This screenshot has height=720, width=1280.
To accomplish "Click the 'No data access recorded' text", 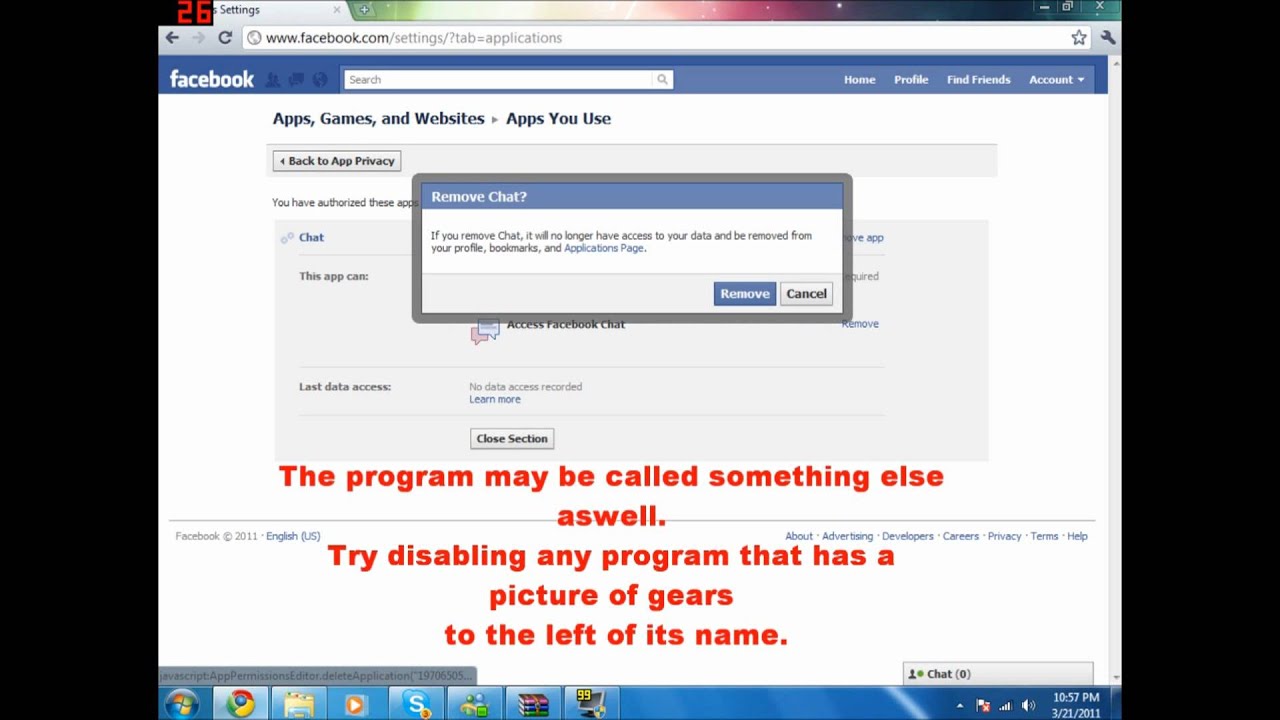I will (x=525, y=387).
